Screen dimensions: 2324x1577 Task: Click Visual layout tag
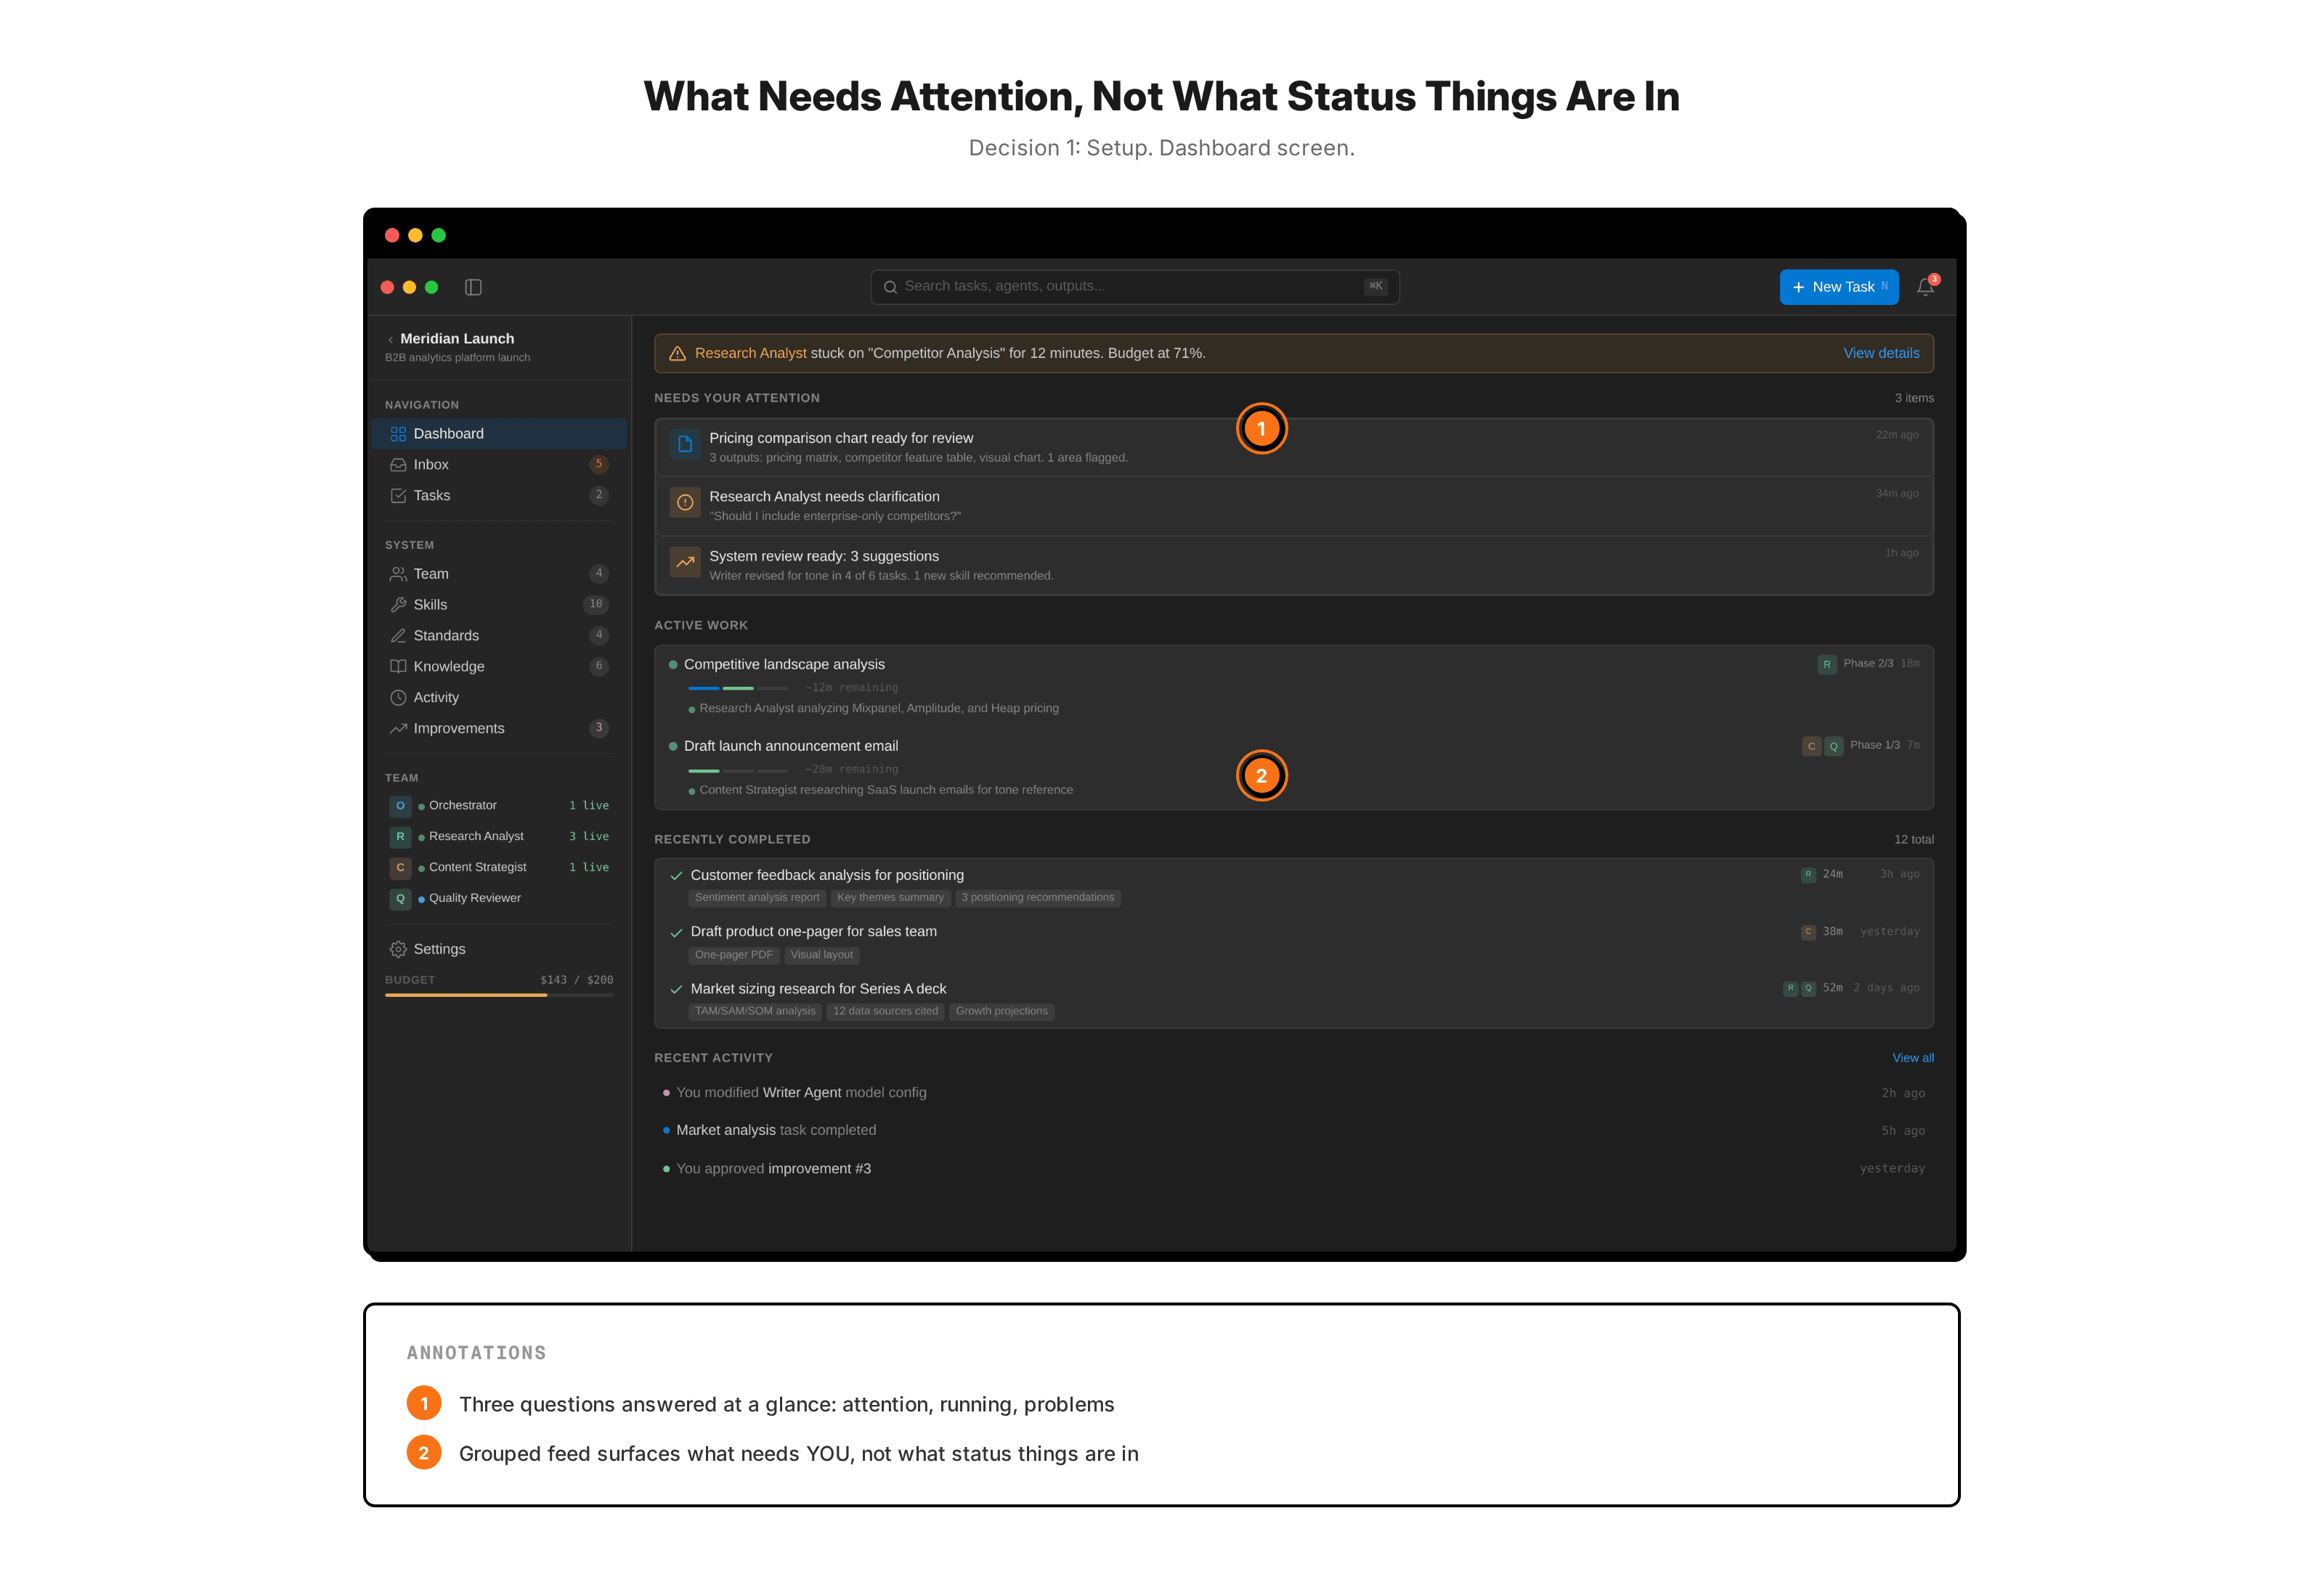click(822, 955)
